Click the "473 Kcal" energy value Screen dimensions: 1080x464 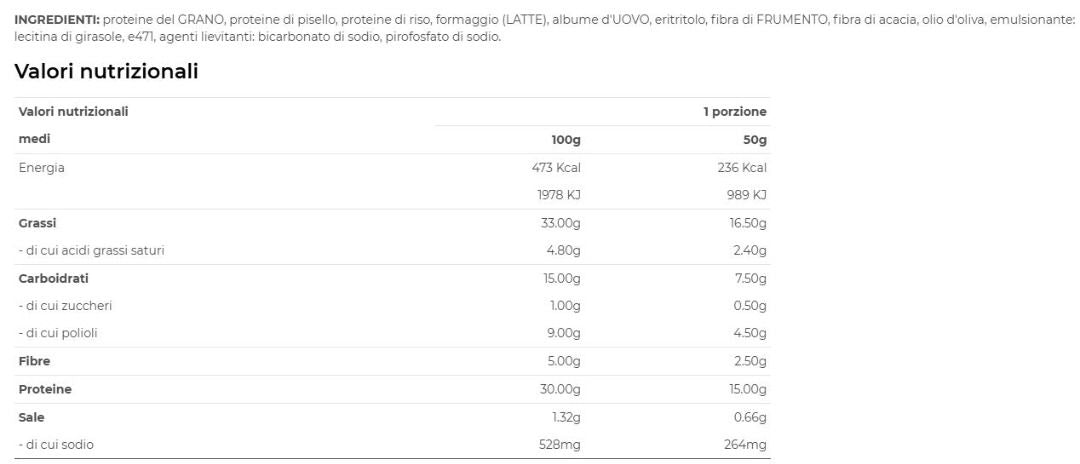[x=557, y=168]
